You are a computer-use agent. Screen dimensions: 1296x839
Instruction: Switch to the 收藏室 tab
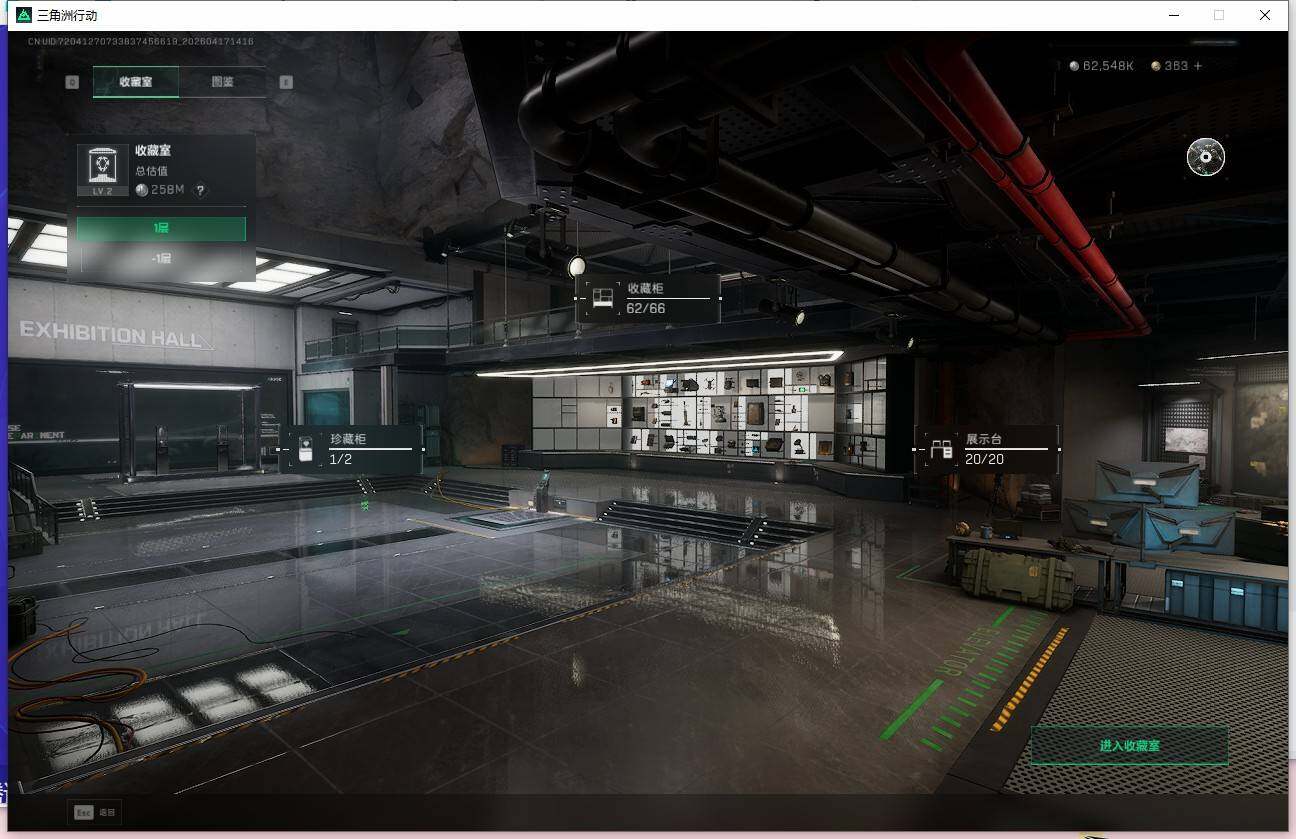coord(136,82)
